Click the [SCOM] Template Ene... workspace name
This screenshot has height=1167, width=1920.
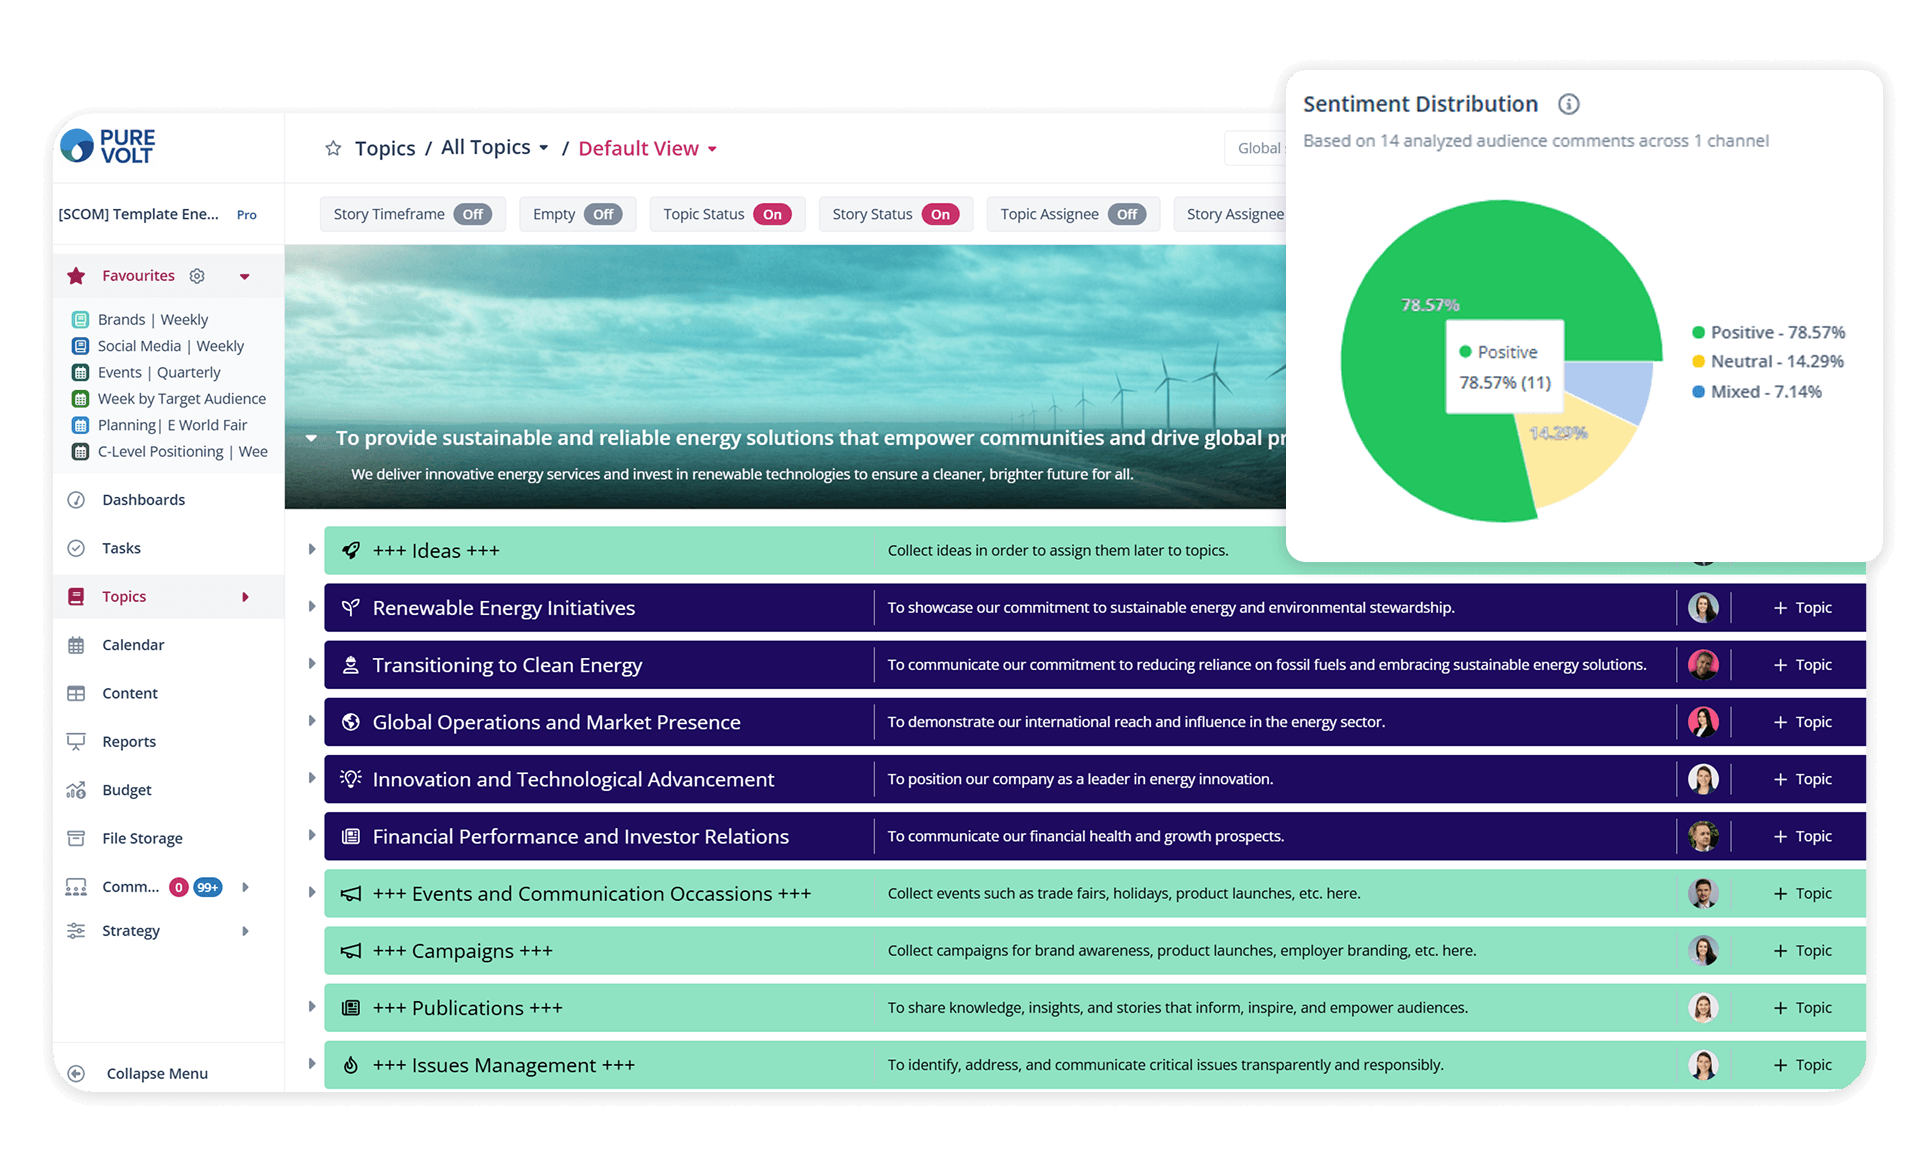coord(138,214)
